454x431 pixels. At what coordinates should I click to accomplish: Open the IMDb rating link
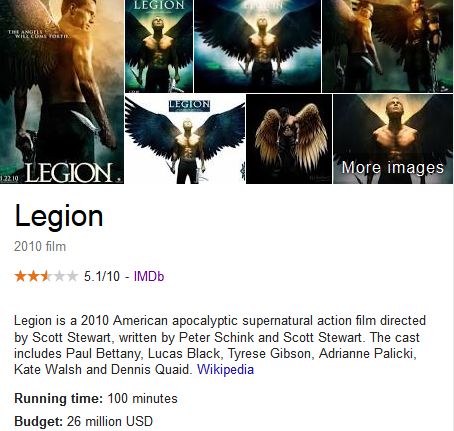click(149, 276)
